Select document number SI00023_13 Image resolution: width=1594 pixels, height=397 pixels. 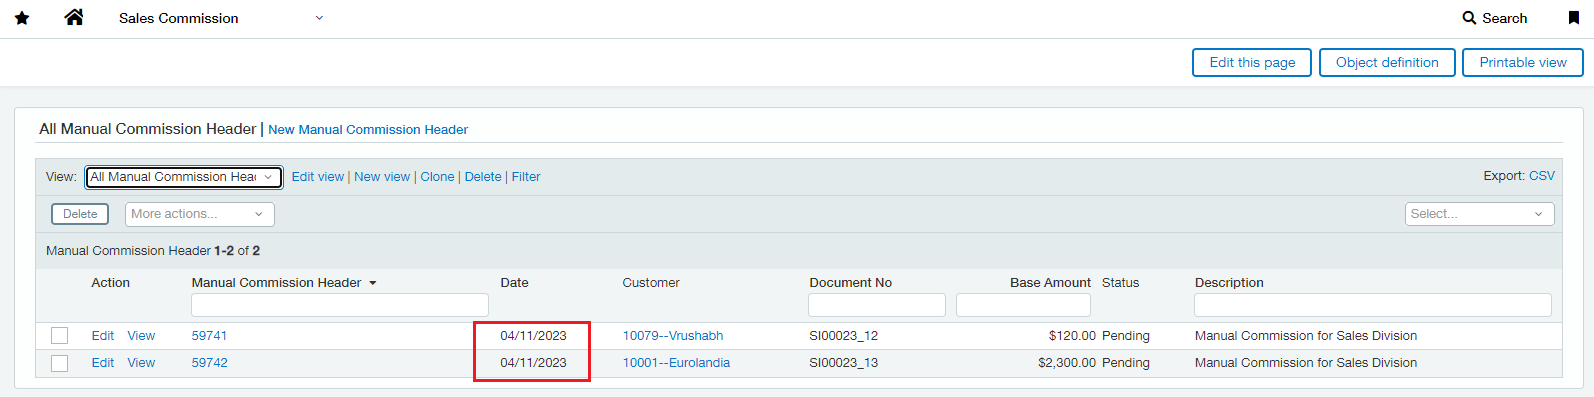coord(843,363)
